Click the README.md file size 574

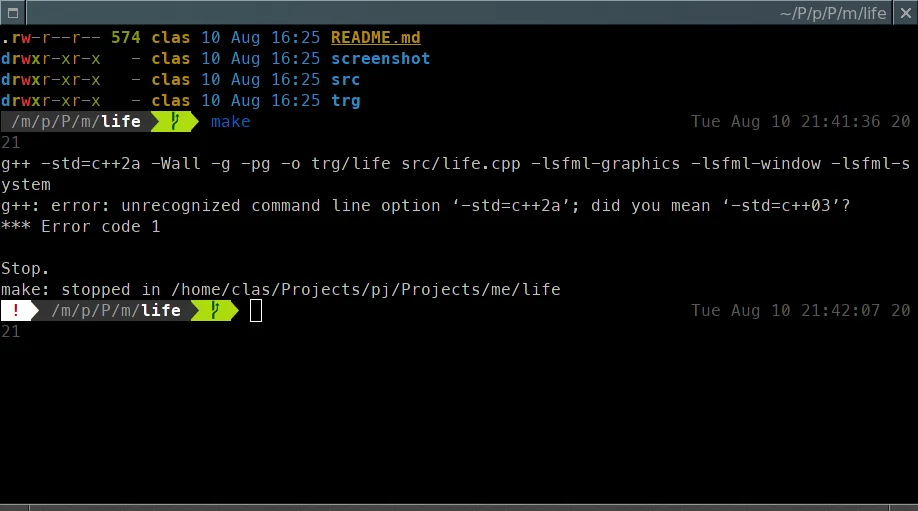pos(125,37)
